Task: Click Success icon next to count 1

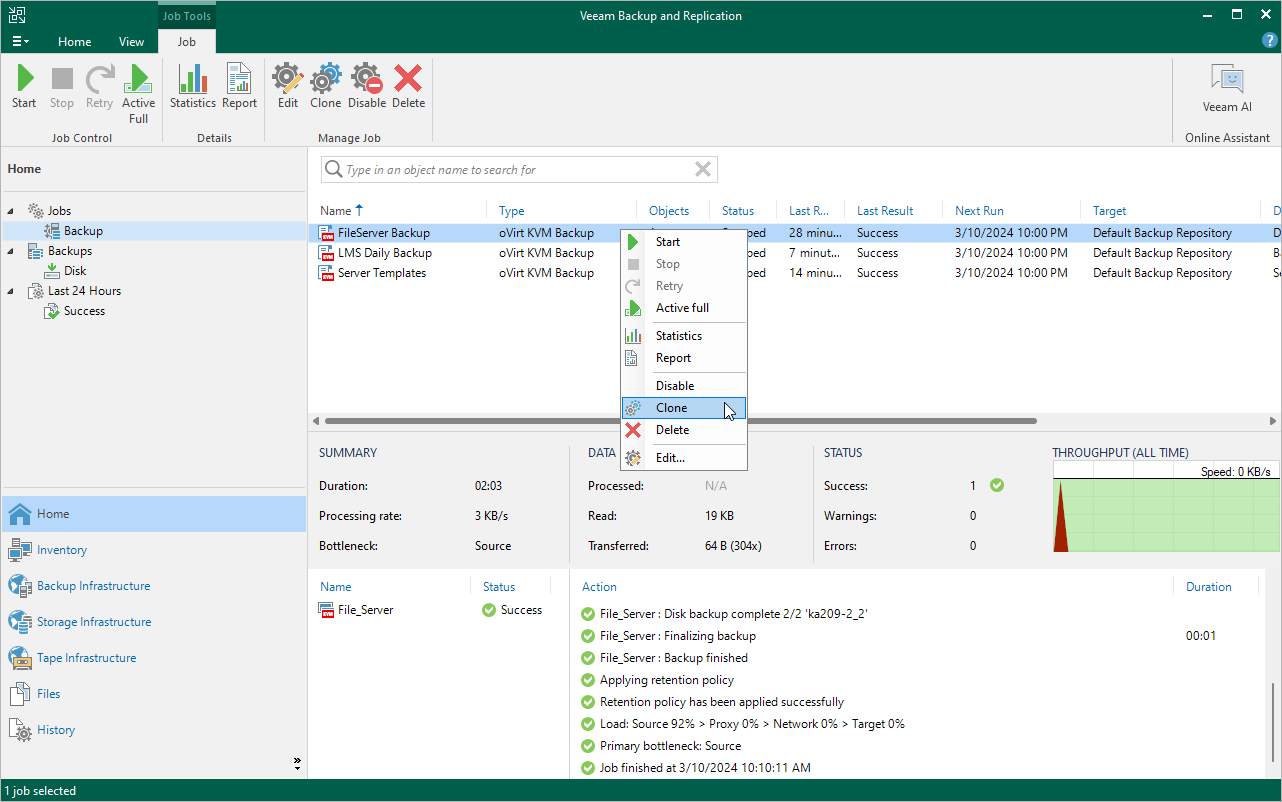Action: [x=996, y=485]
